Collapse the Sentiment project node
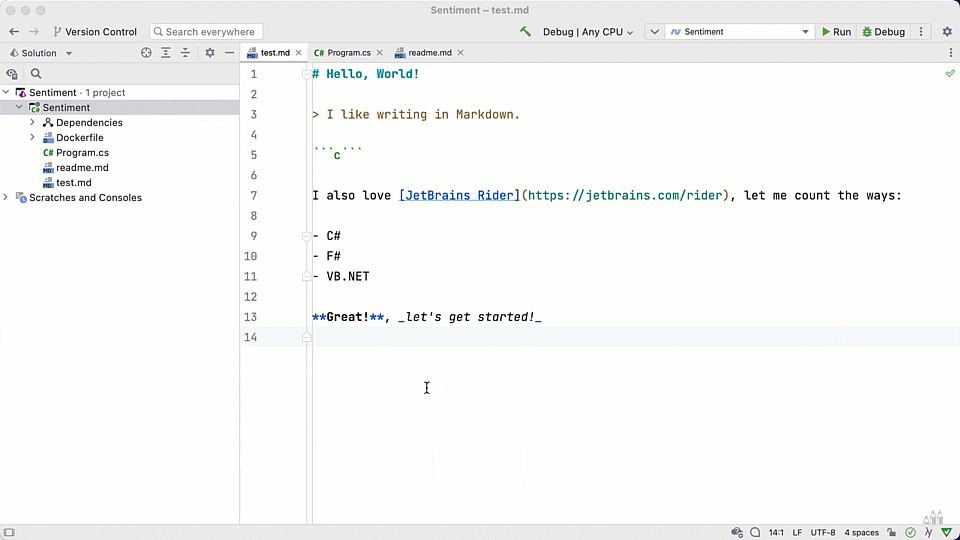 (x=20, y=107)
